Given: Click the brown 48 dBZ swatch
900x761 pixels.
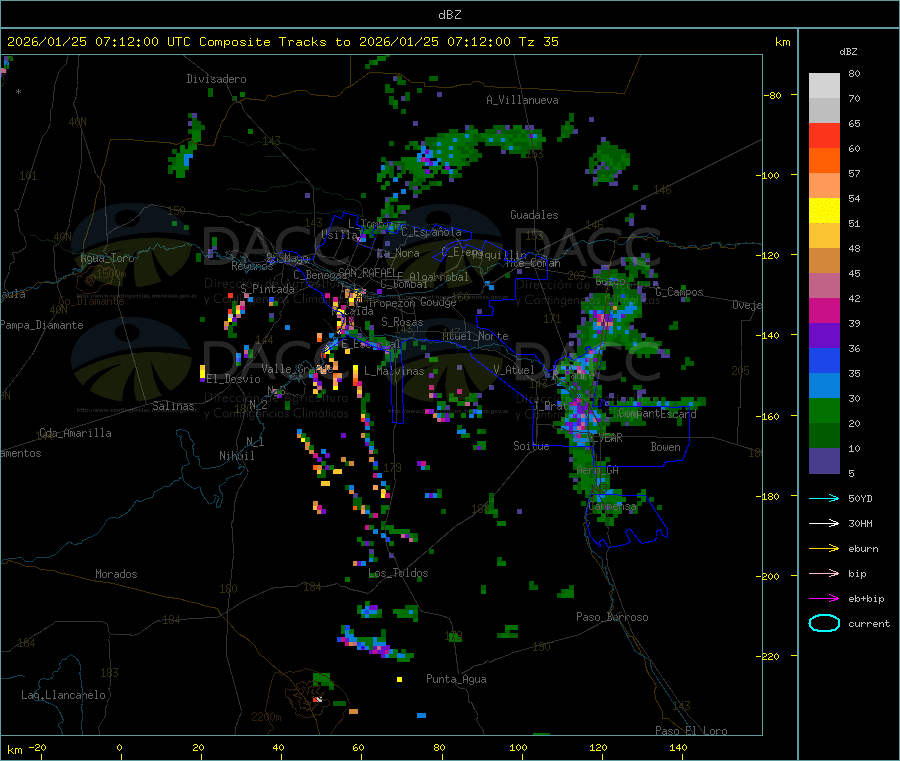Looking at the screenshot, I should [824, 260].
